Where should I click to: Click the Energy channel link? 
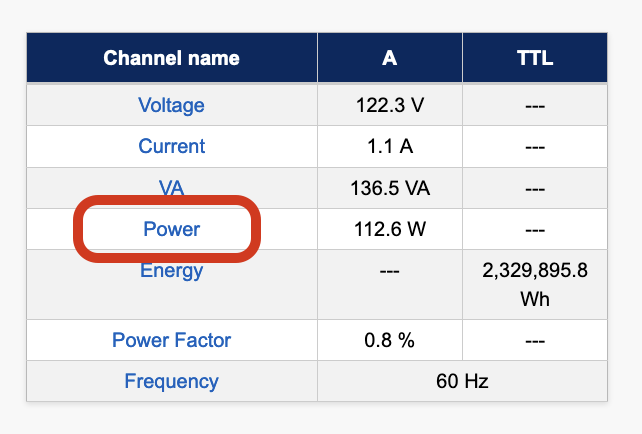click(x=172, y=270)
